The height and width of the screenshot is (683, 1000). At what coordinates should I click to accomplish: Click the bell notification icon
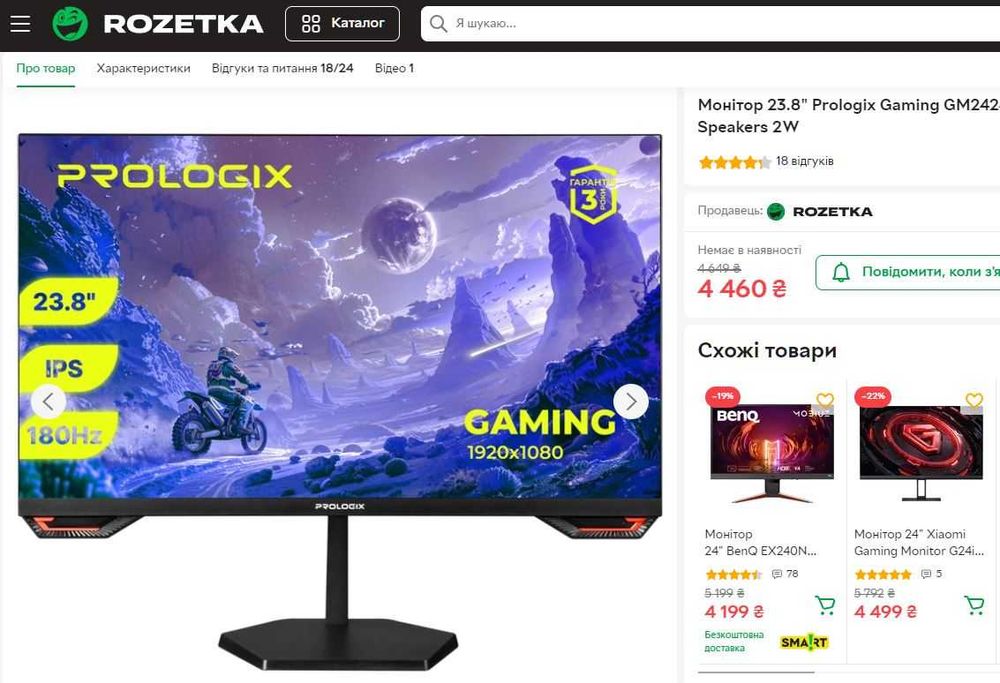841,272
